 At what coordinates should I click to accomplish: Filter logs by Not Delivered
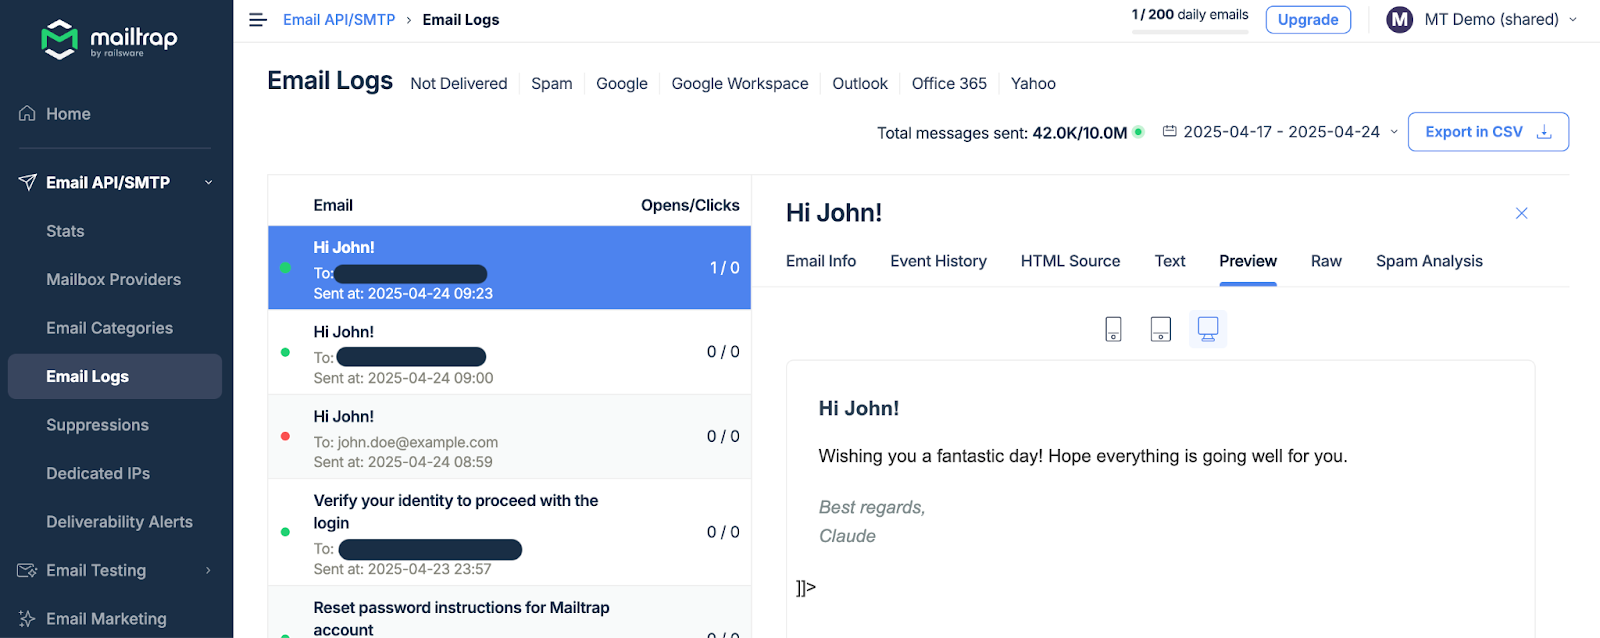pos(458,84)
